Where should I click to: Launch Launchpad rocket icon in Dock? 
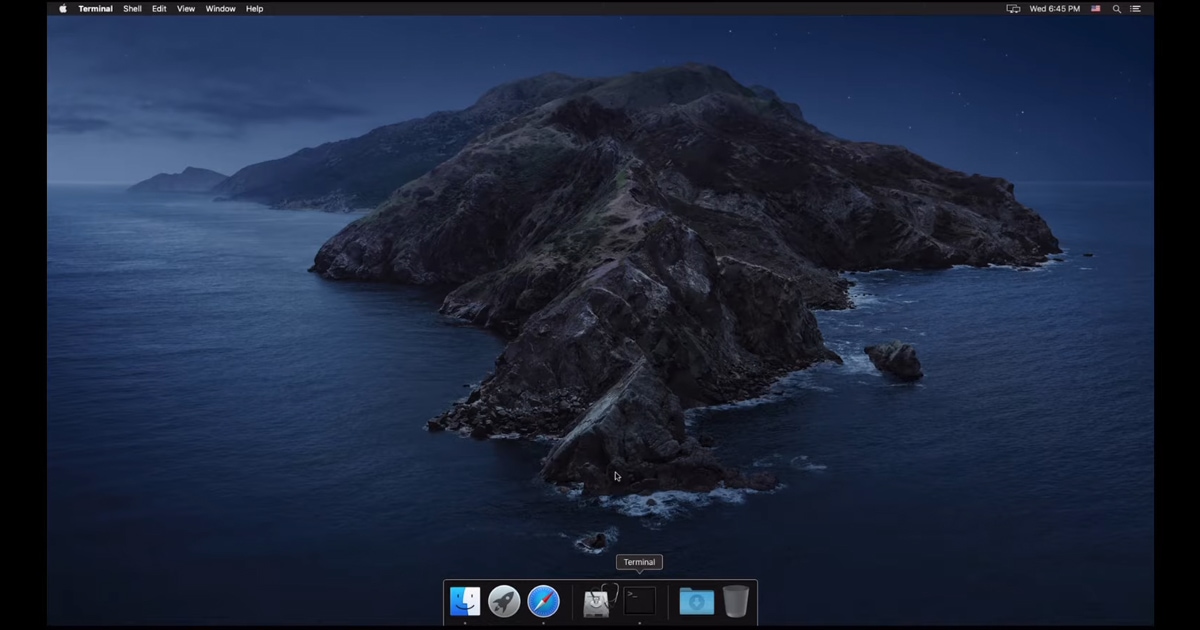coord(504,601)
